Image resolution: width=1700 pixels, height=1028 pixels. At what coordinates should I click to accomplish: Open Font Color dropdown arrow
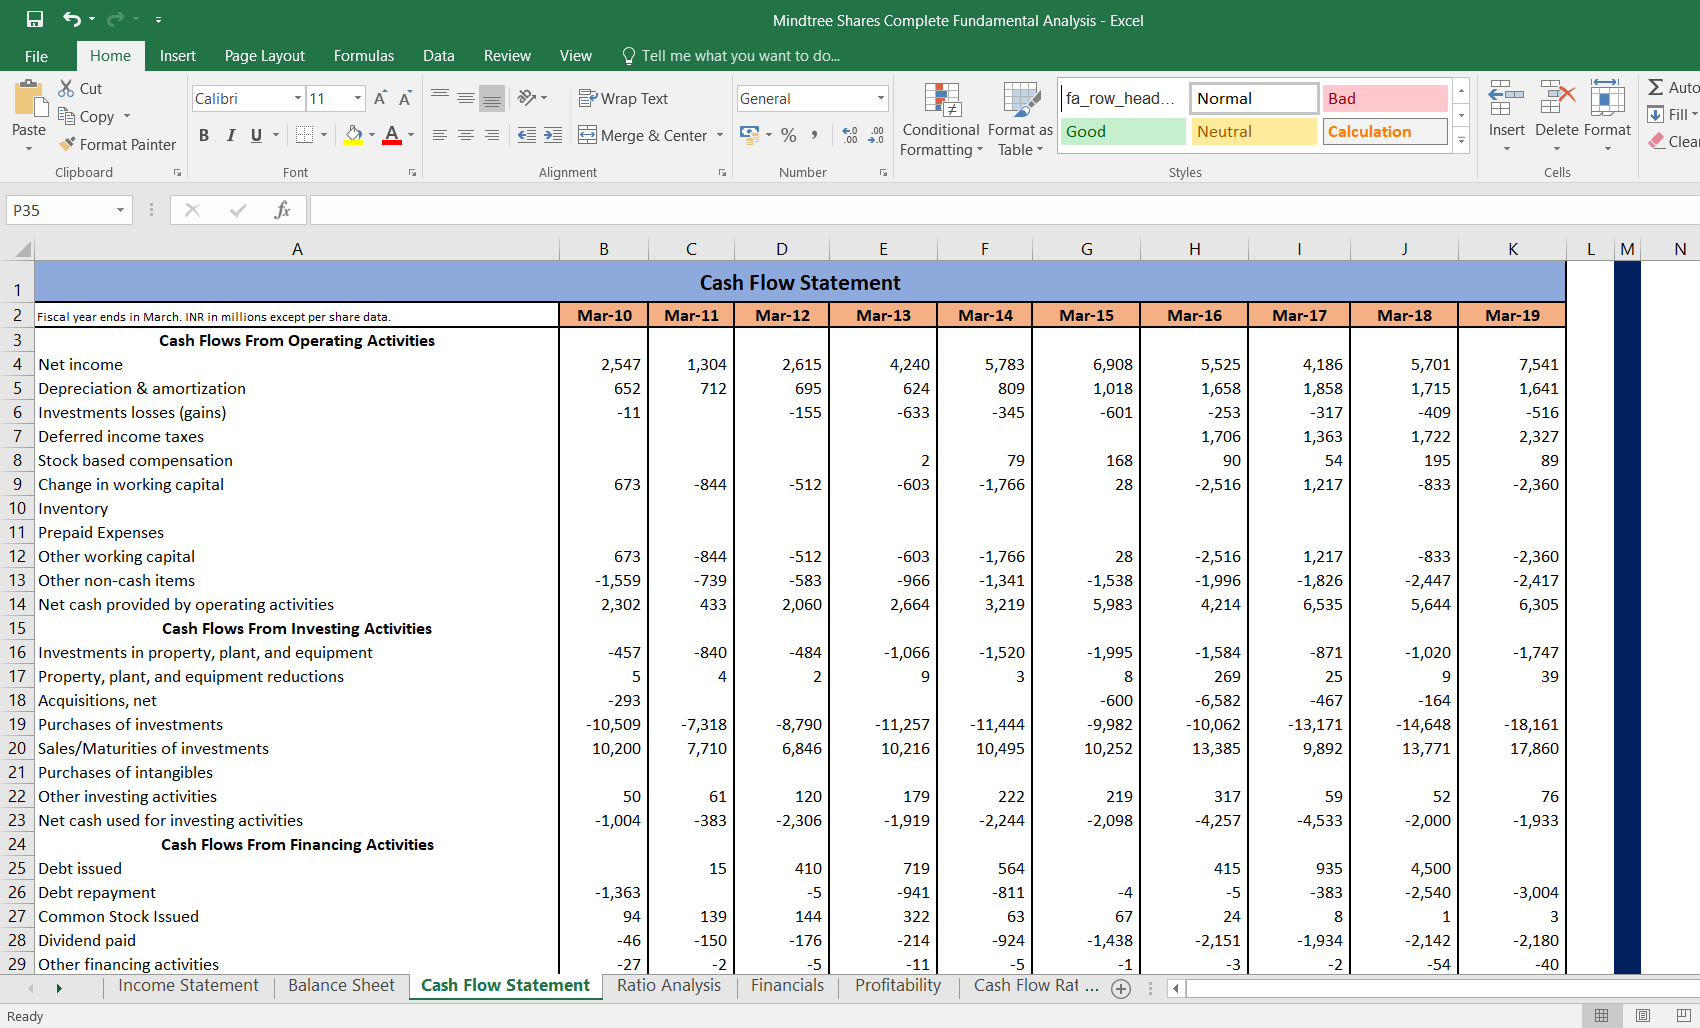(x=411, y=134)
